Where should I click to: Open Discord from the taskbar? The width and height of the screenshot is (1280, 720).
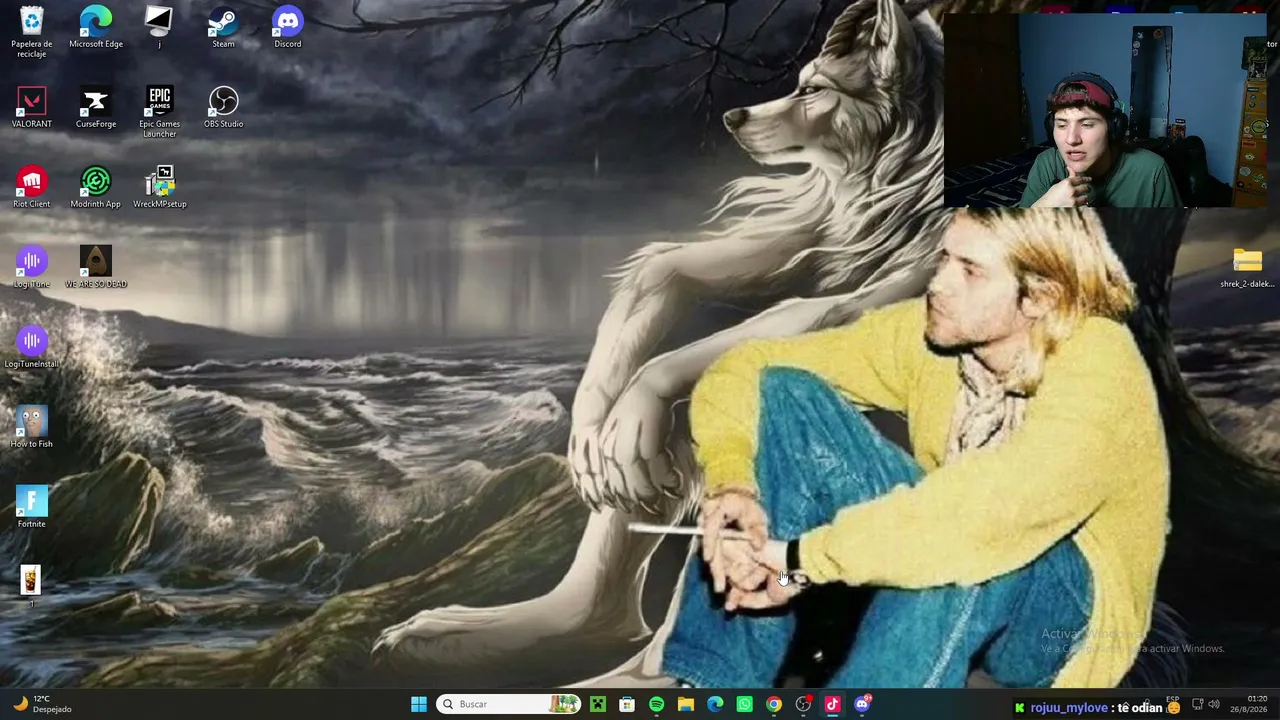click(x=862, y=704)
